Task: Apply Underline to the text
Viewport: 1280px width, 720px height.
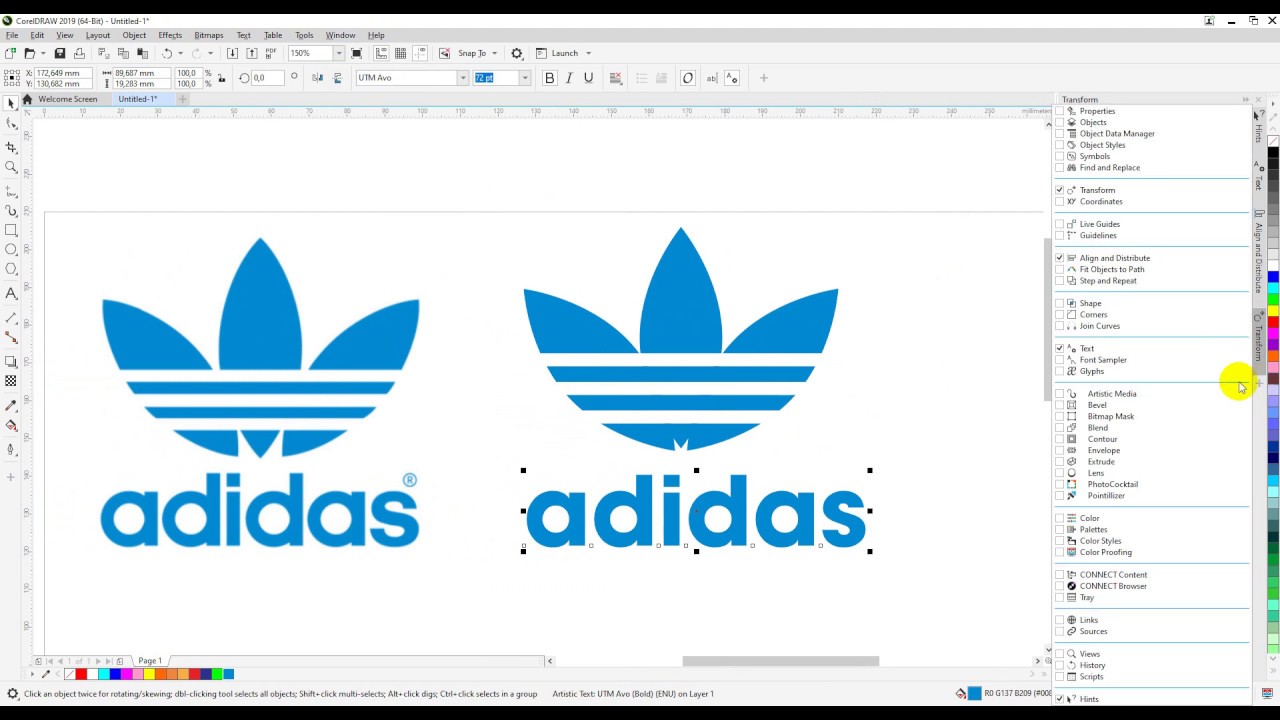Action: 588,78
